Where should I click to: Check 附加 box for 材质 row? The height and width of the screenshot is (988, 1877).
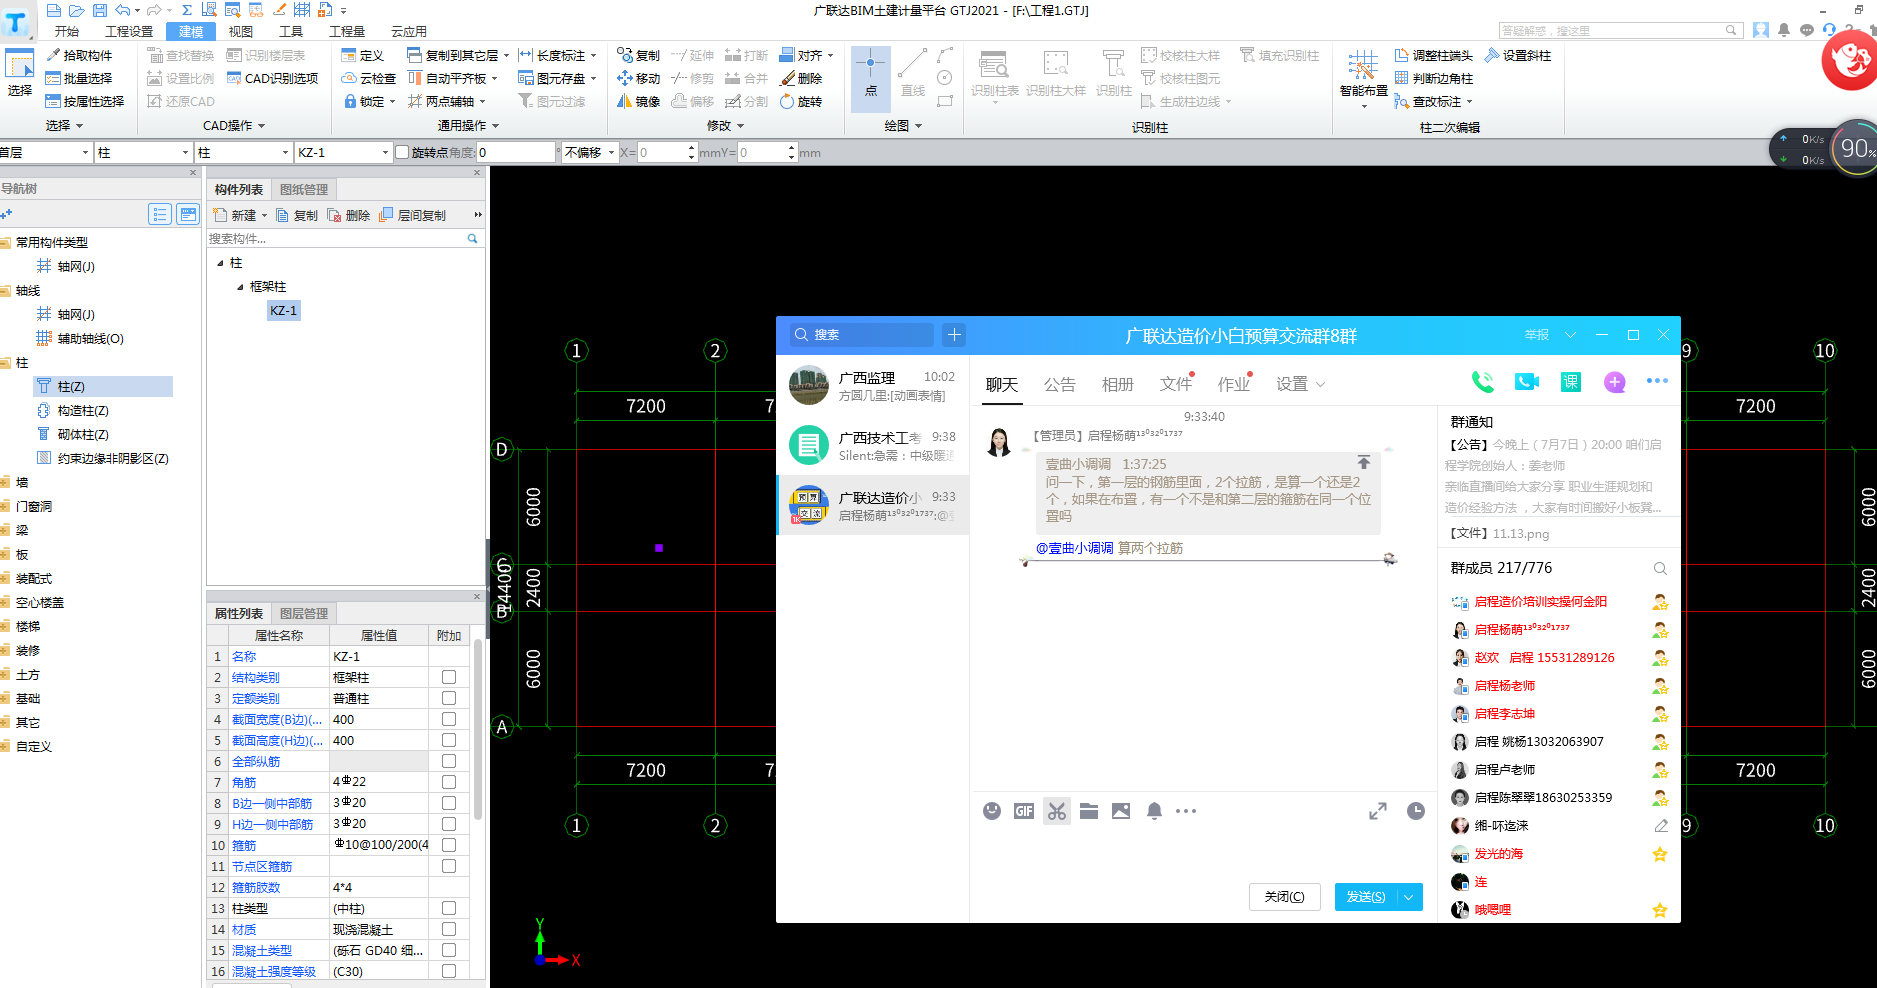449,929
